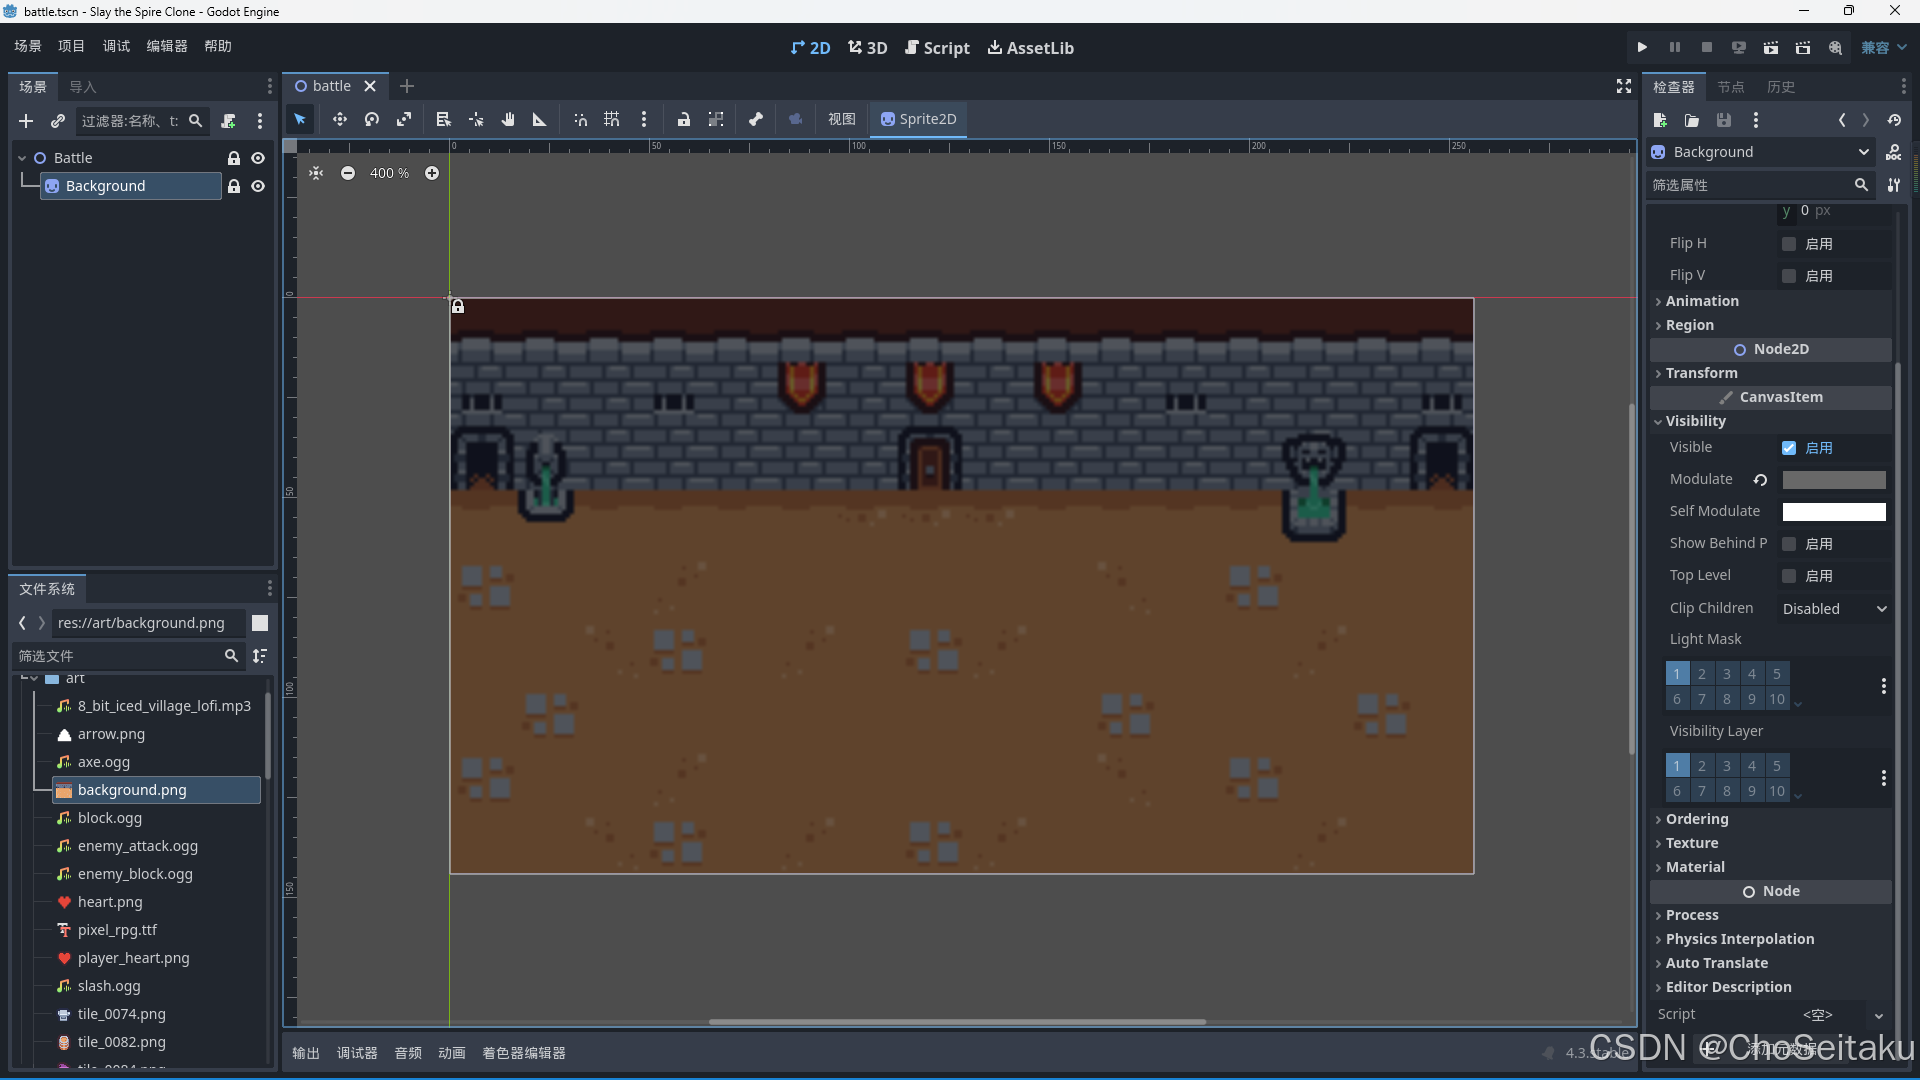
Task: Add a new child node
Action: click(26, 121)
